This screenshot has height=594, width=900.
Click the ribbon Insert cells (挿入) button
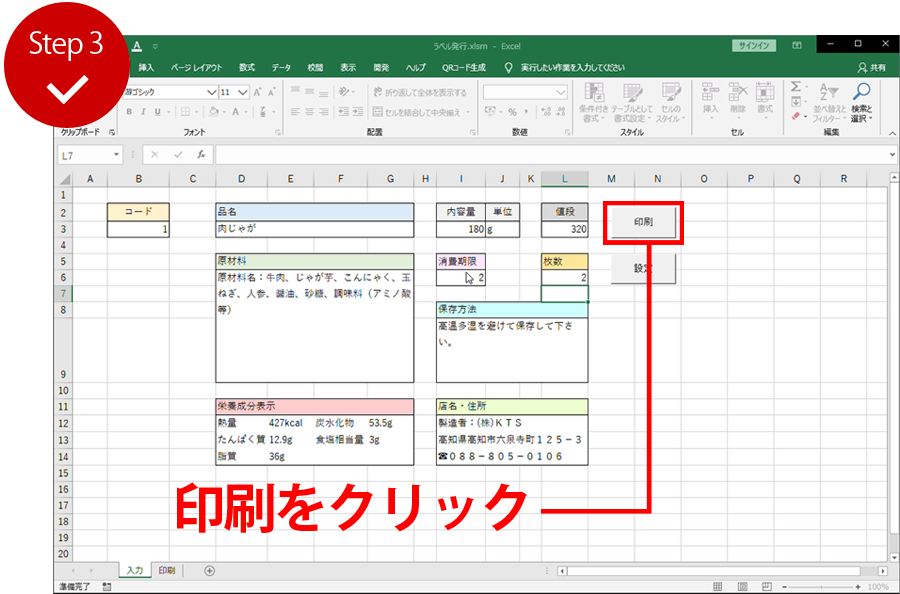click(x=711, y=100)
